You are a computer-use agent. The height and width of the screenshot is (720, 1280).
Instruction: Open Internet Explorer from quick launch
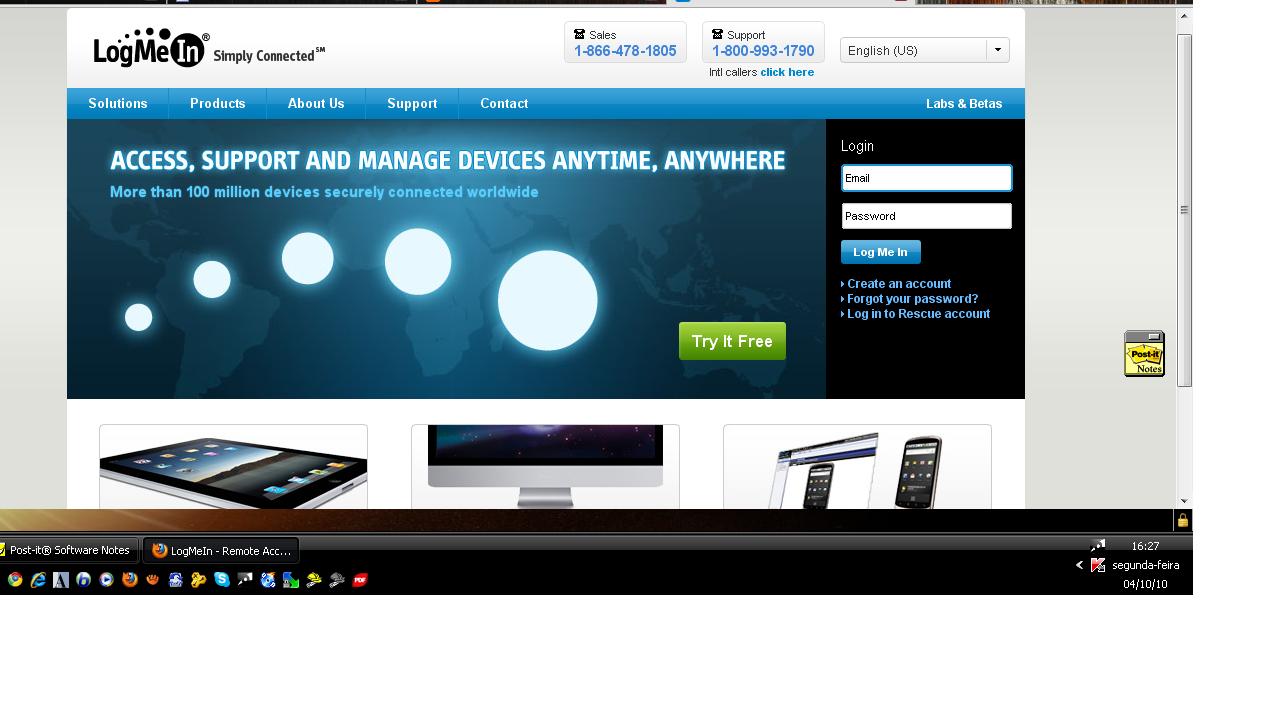[x=38, y=579]
